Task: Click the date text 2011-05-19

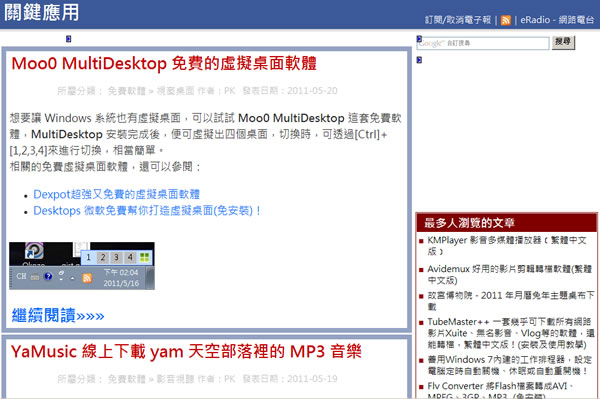Action: pos(312,379)
